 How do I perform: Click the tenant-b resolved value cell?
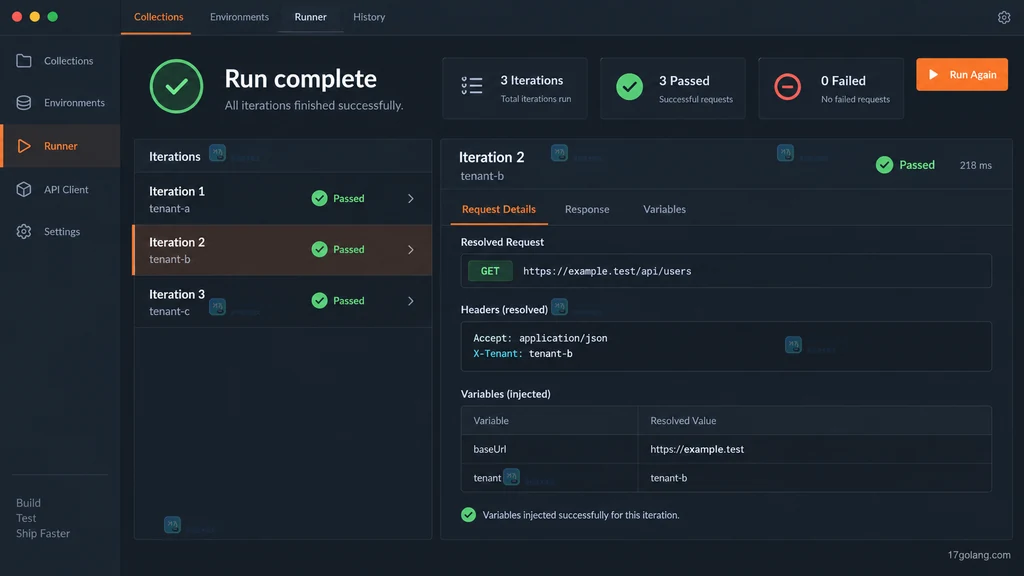coord(814,478)
